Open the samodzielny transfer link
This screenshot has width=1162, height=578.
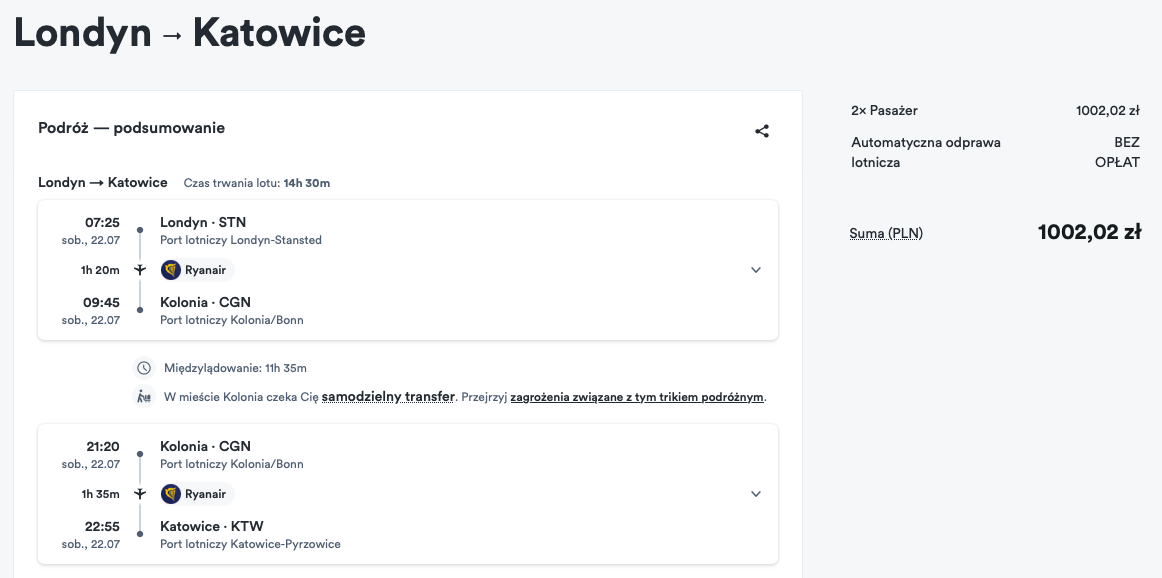pos(388,396)
